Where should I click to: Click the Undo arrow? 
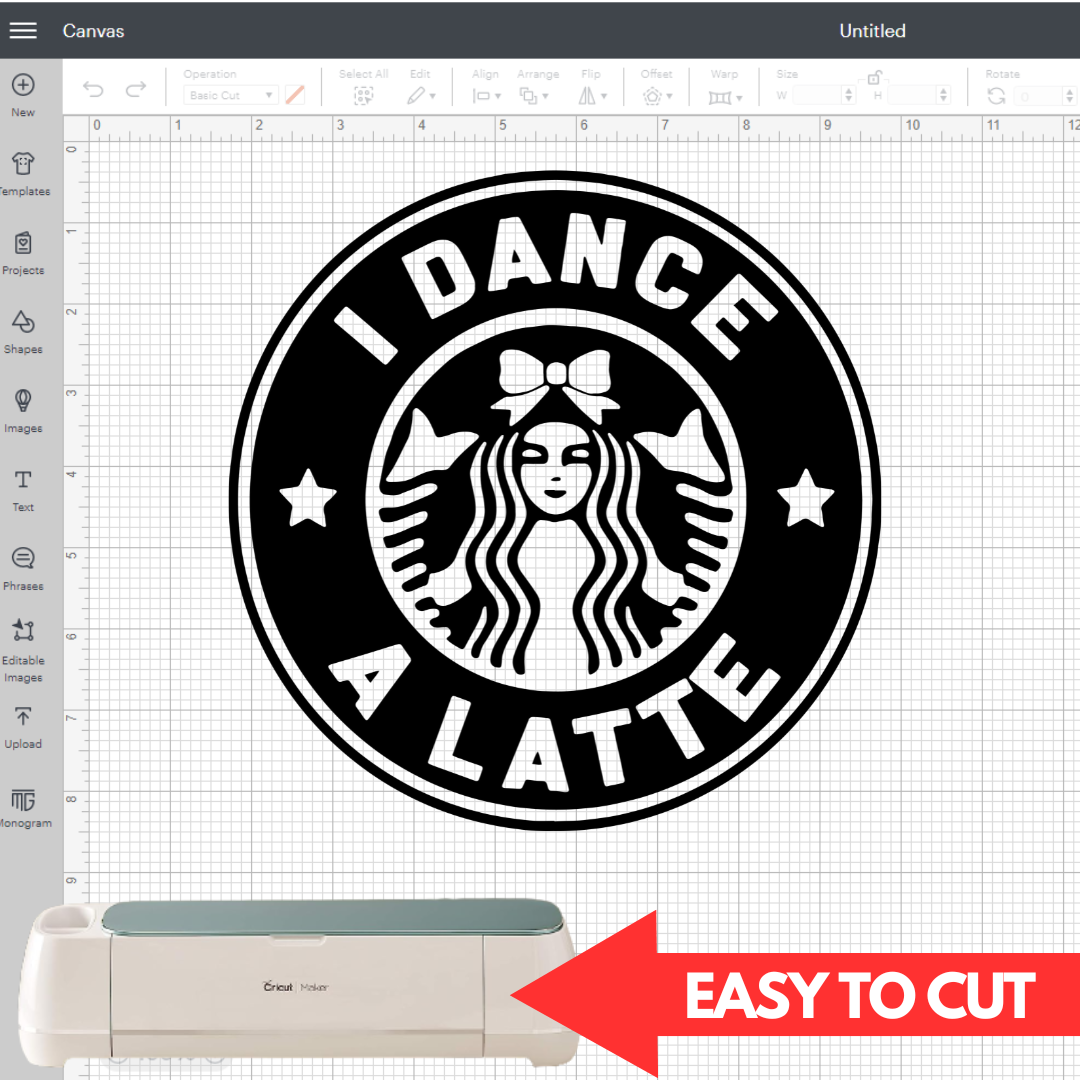pos(93,89)
